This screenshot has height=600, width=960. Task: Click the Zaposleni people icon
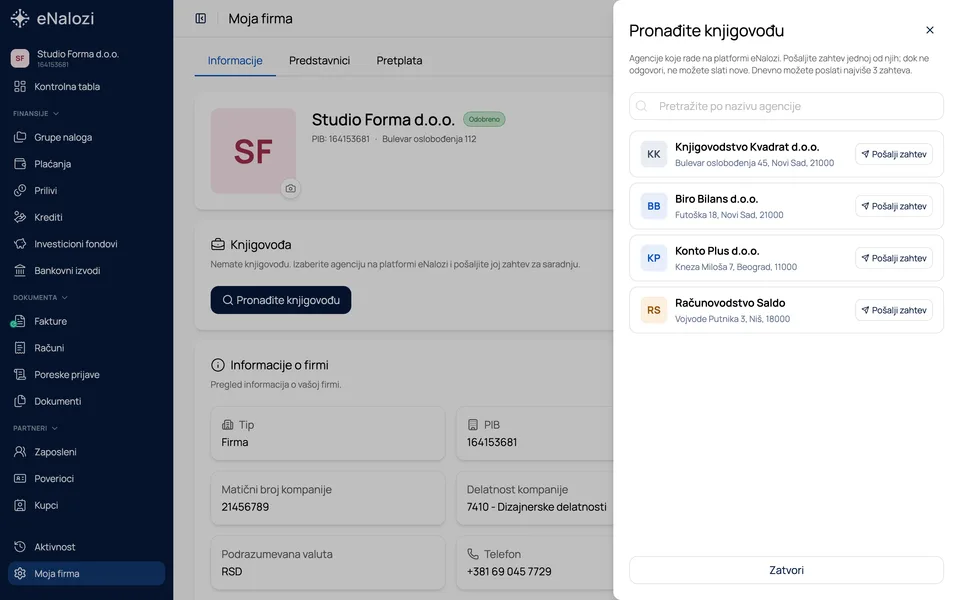(x=20, y=452)
